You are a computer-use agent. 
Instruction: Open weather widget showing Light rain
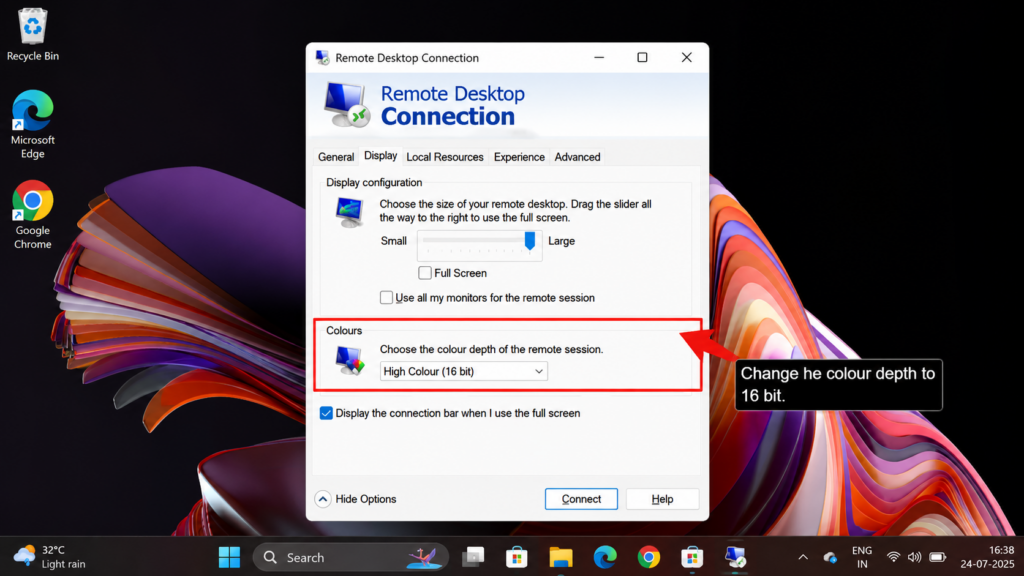(50, 557)
